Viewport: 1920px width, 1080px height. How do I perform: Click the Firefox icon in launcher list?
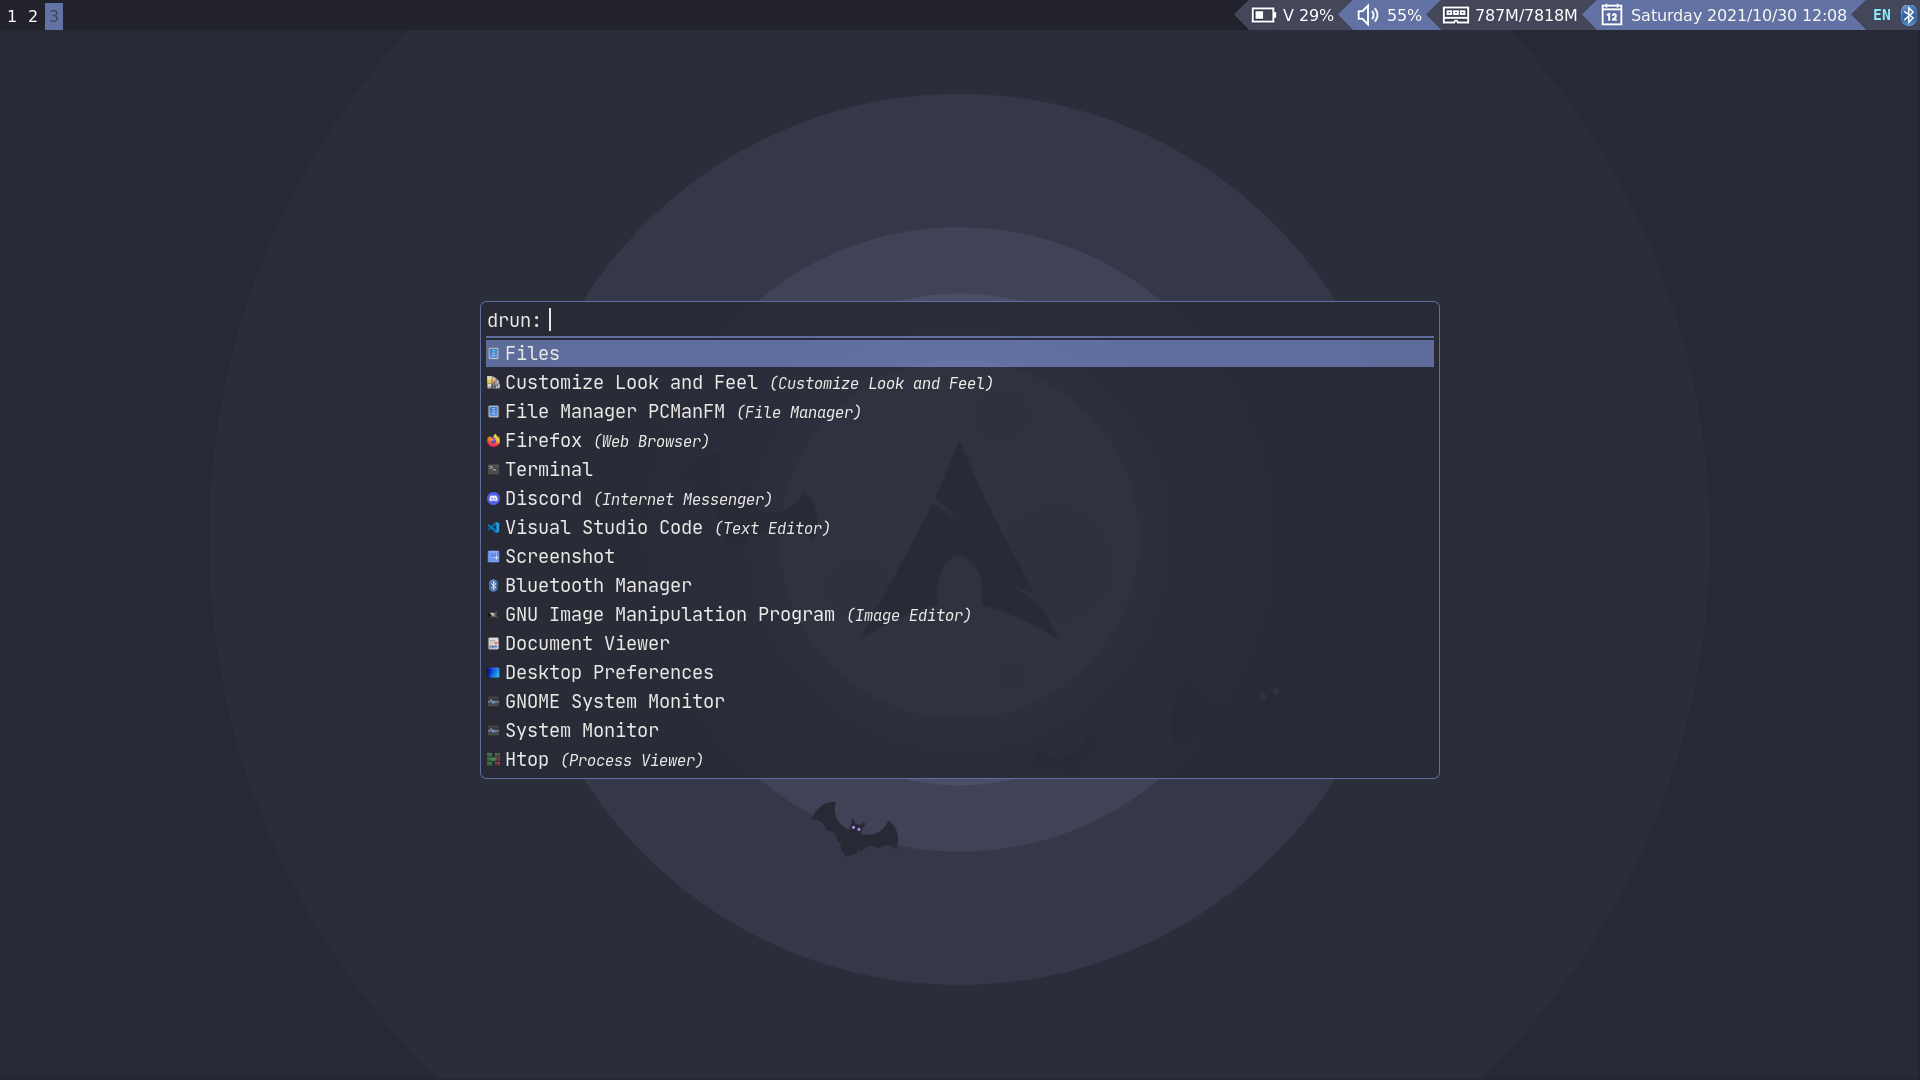click(x=493, y=441)
